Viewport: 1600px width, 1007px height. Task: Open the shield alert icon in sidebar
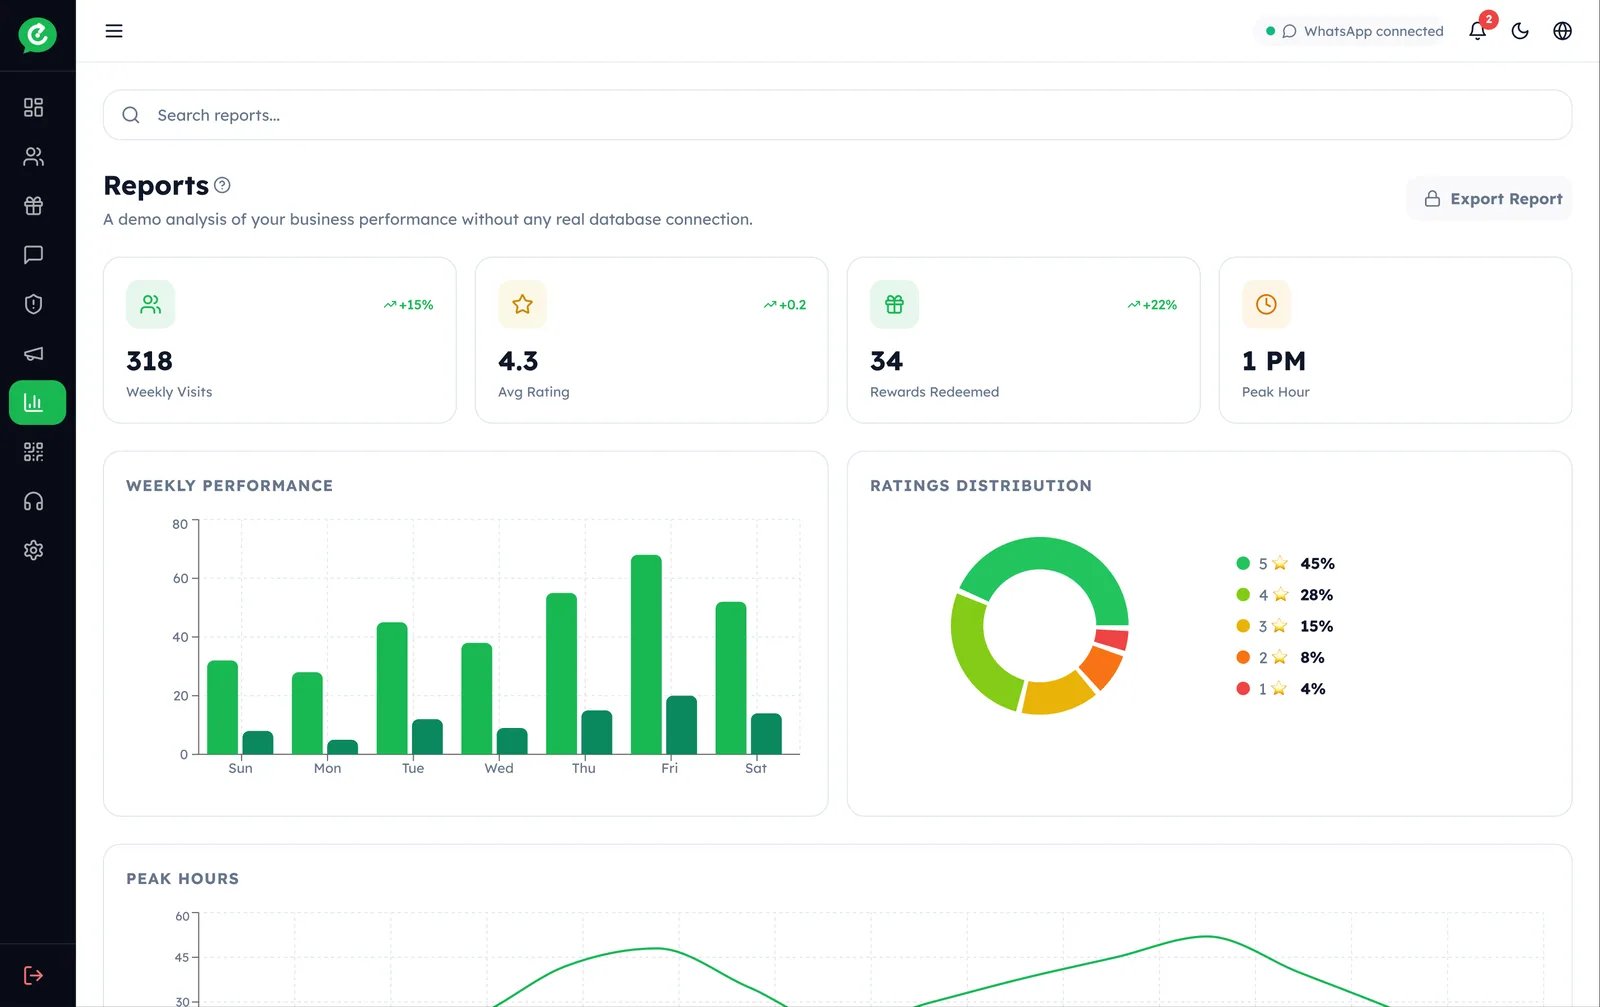[x=33, y=304]
